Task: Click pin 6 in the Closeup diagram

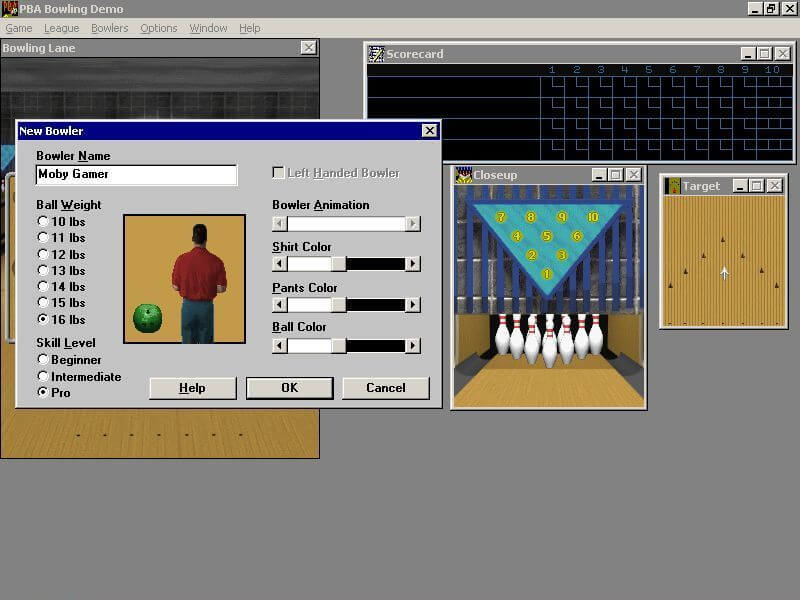Action: [577, 236]
